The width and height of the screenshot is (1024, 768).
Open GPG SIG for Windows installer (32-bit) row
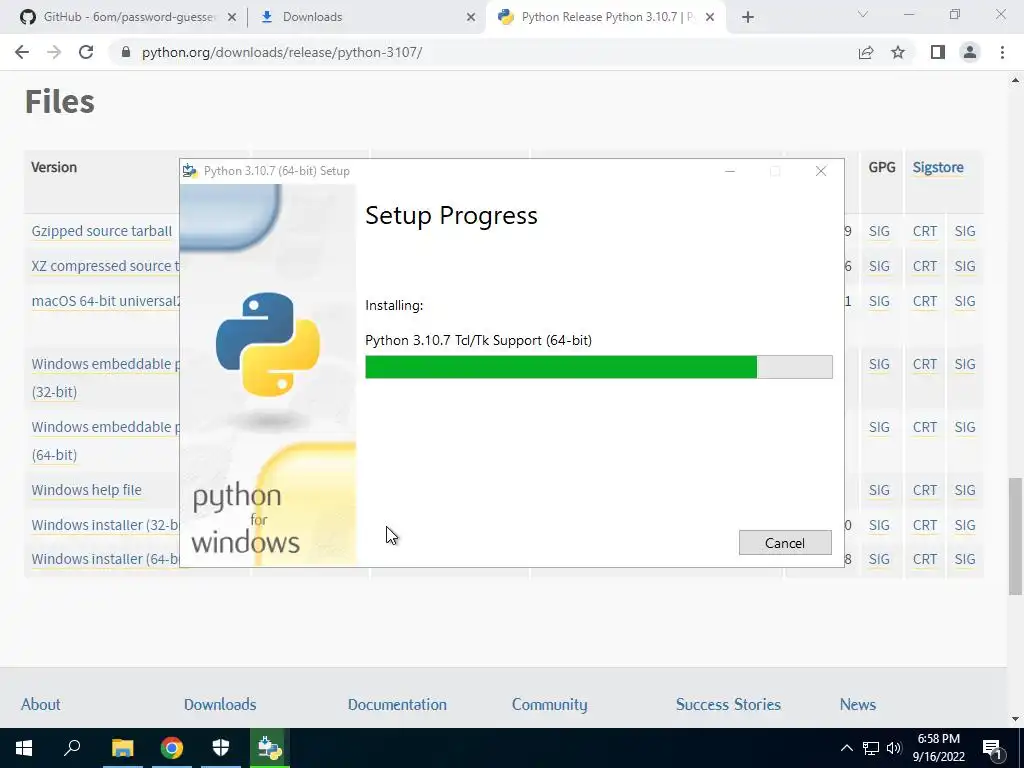pos(879,525)
